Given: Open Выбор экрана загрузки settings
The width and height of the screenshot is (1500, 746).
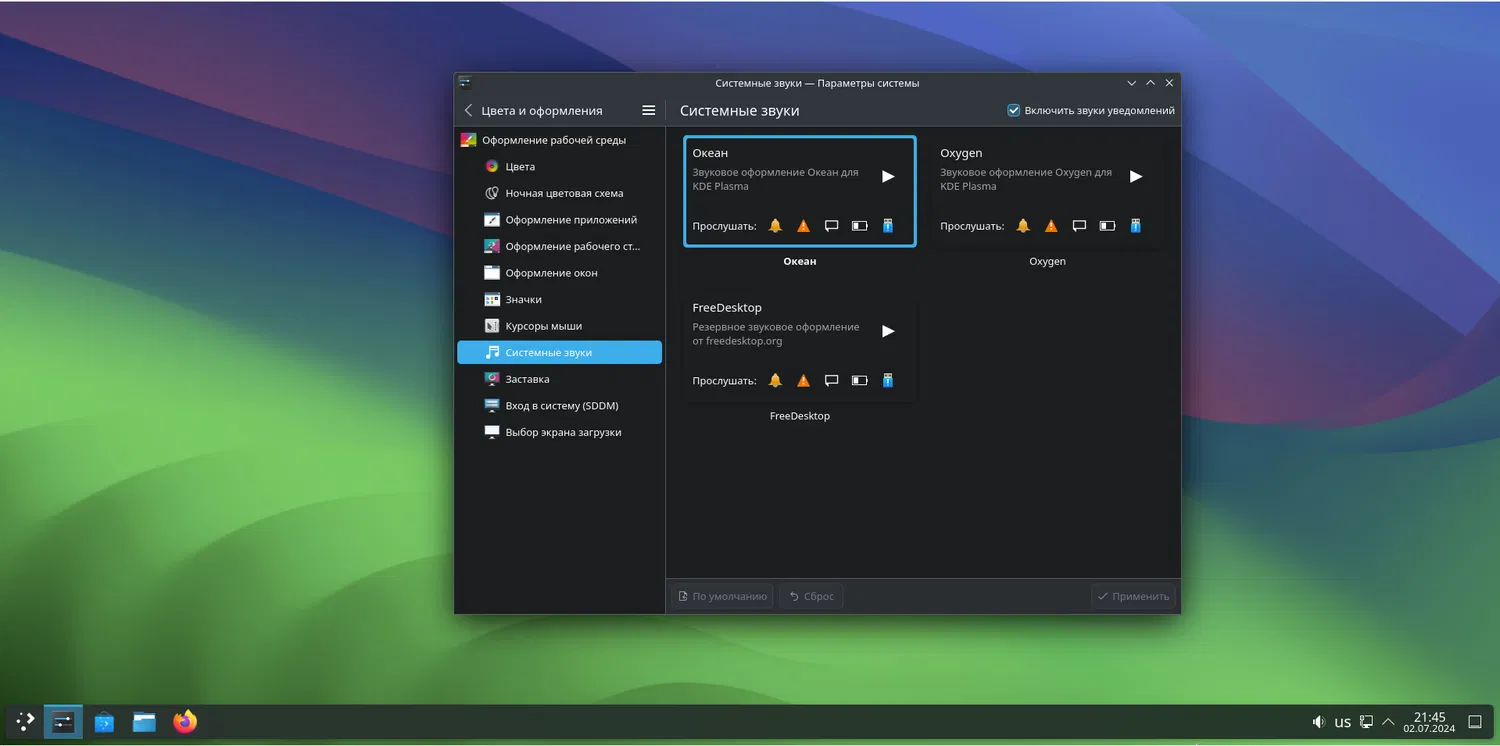Looking at the screenshot, I should pos(559,432).
